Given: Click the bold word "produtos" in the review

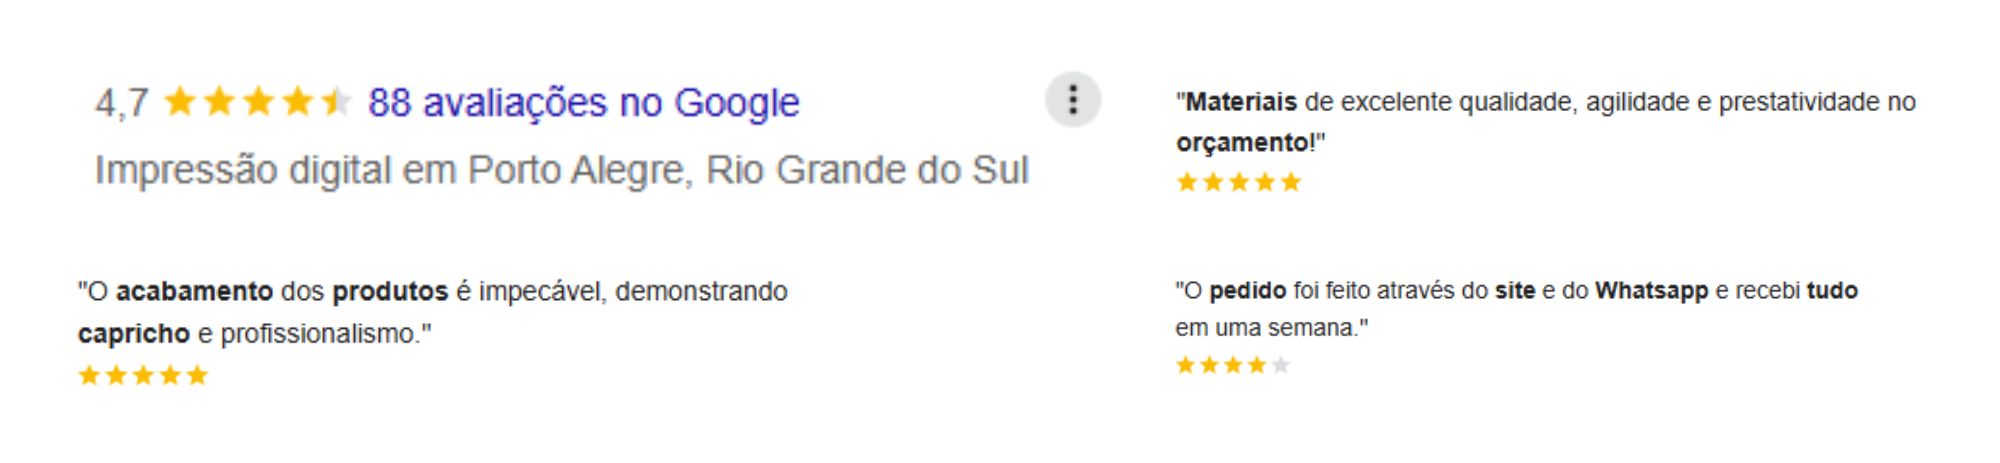Looking at the screenshot, I should coord(389,292).
